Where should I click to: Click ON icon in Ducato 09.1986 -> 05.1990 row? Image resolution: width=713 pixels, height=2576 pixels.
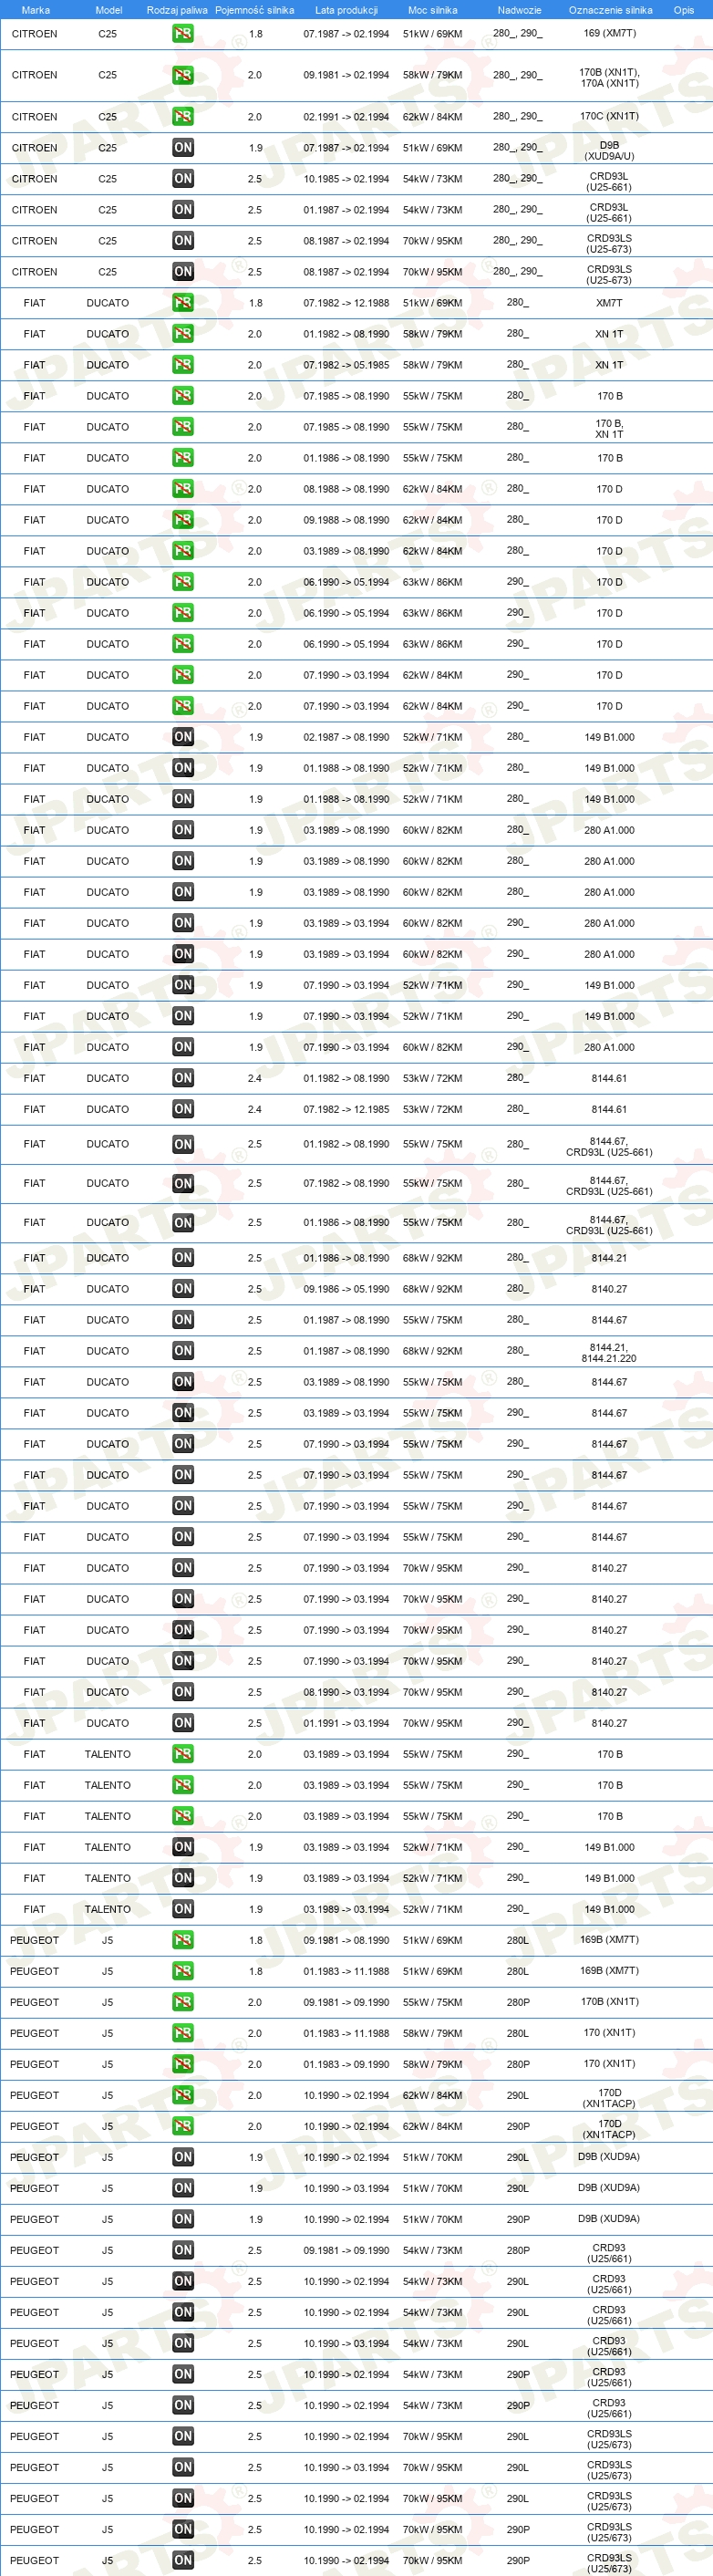pyautogui.click(x=183, y=1289)
